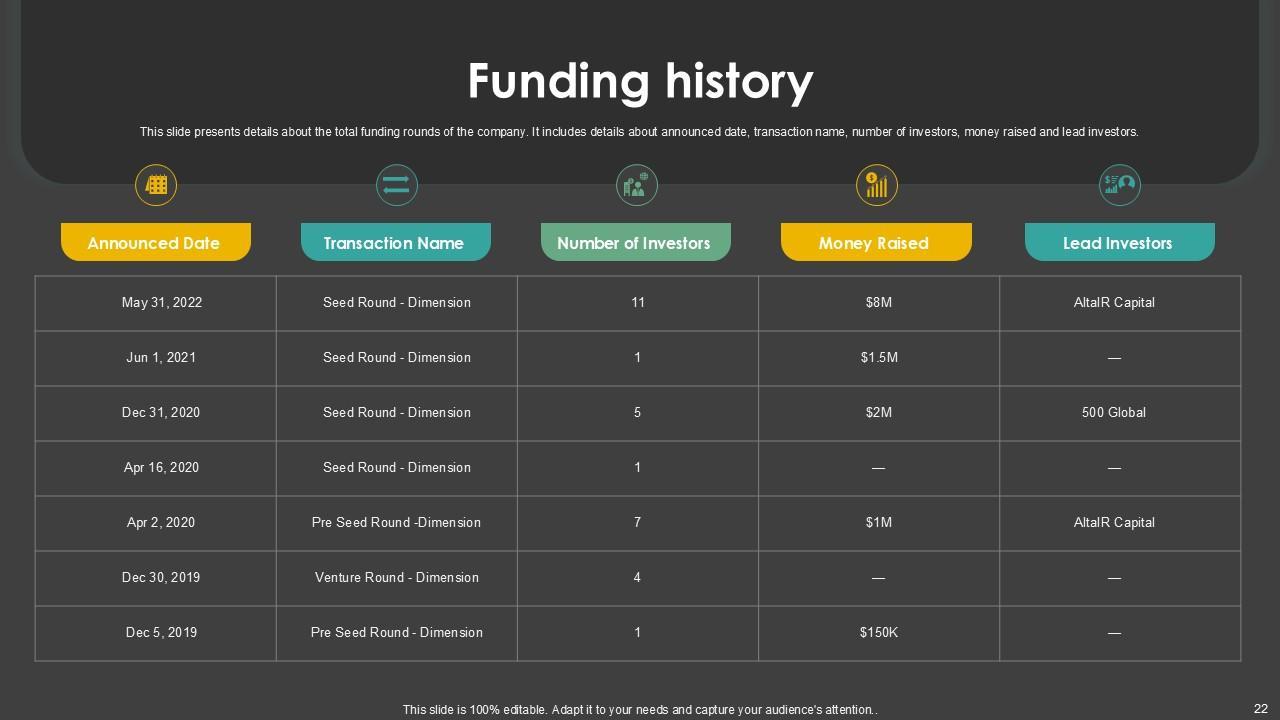Click the calendar icon above Announced Date

coord(156,185)
